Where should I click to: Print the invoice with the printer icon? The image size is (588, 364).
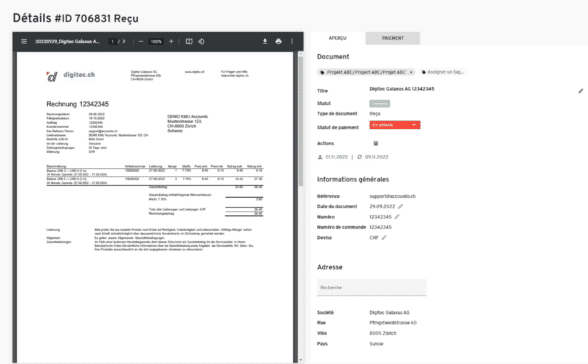pyautogui.click(x=278, y=42)
